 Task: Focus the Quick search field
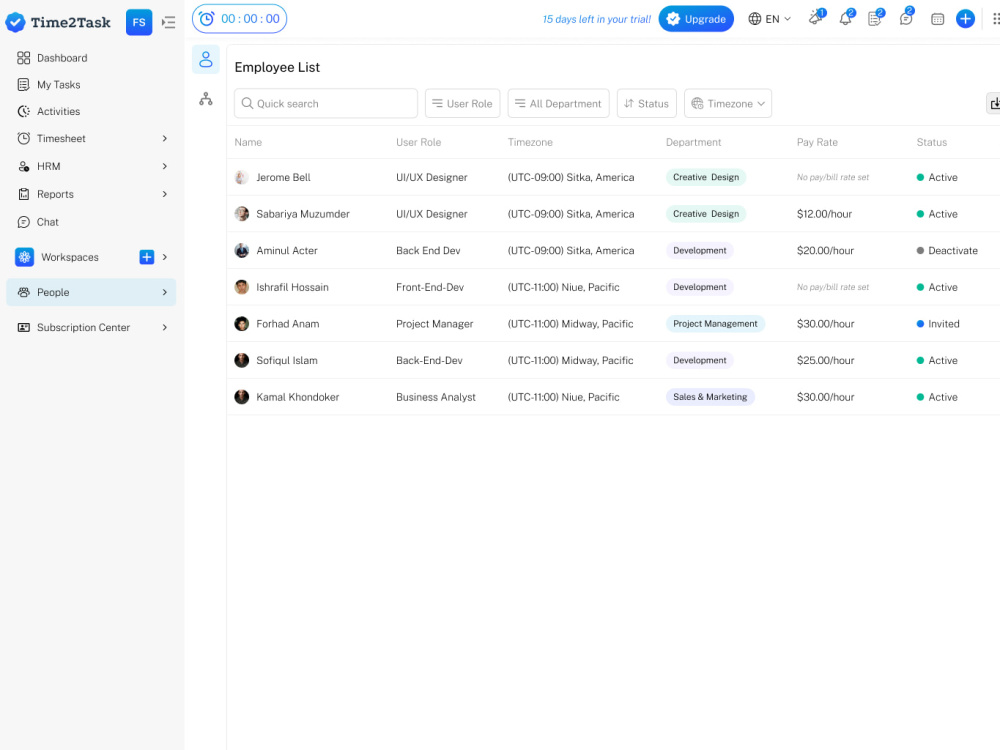coord(326,103)
